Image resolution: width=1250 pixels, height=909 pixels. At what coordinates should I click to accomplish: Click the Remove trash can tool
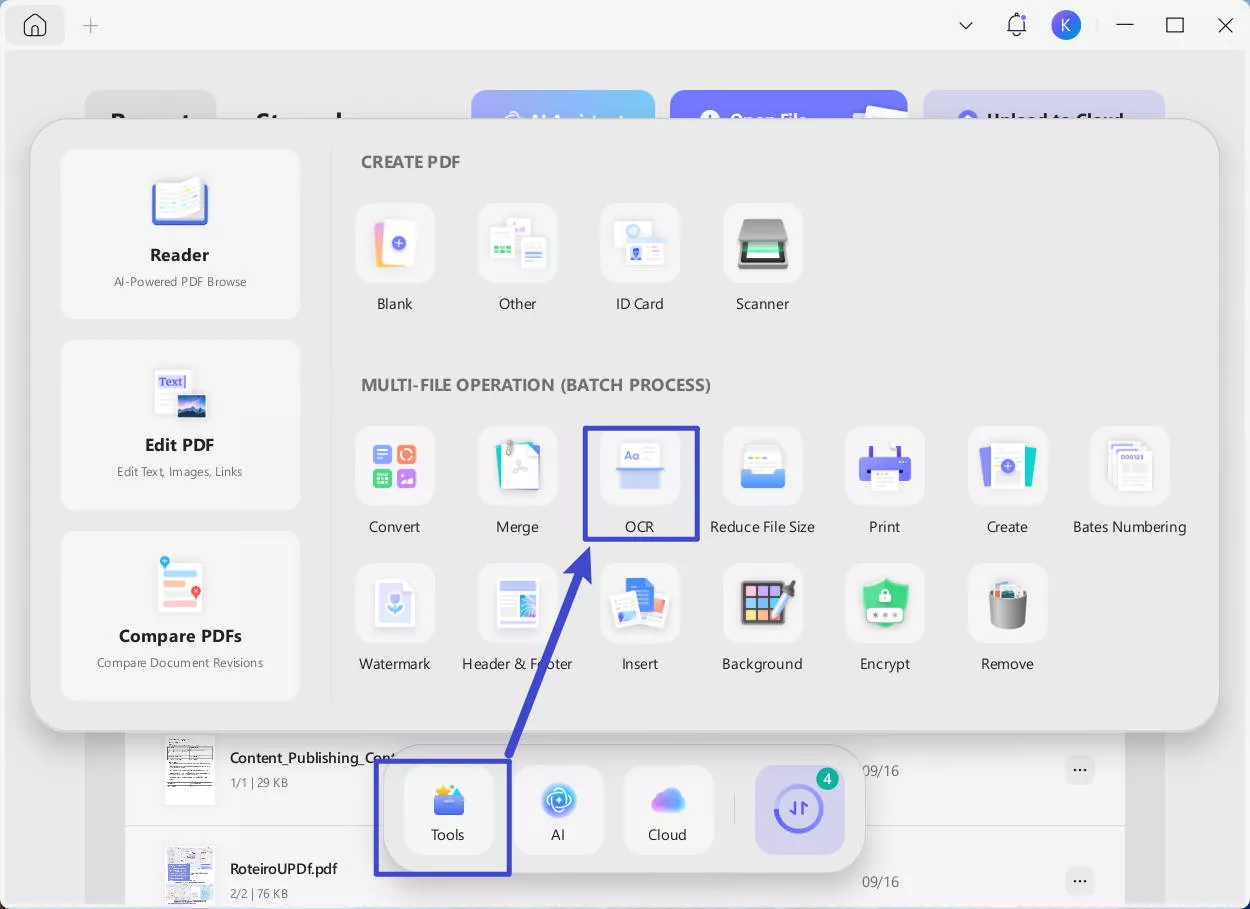tap(1007, 604)
